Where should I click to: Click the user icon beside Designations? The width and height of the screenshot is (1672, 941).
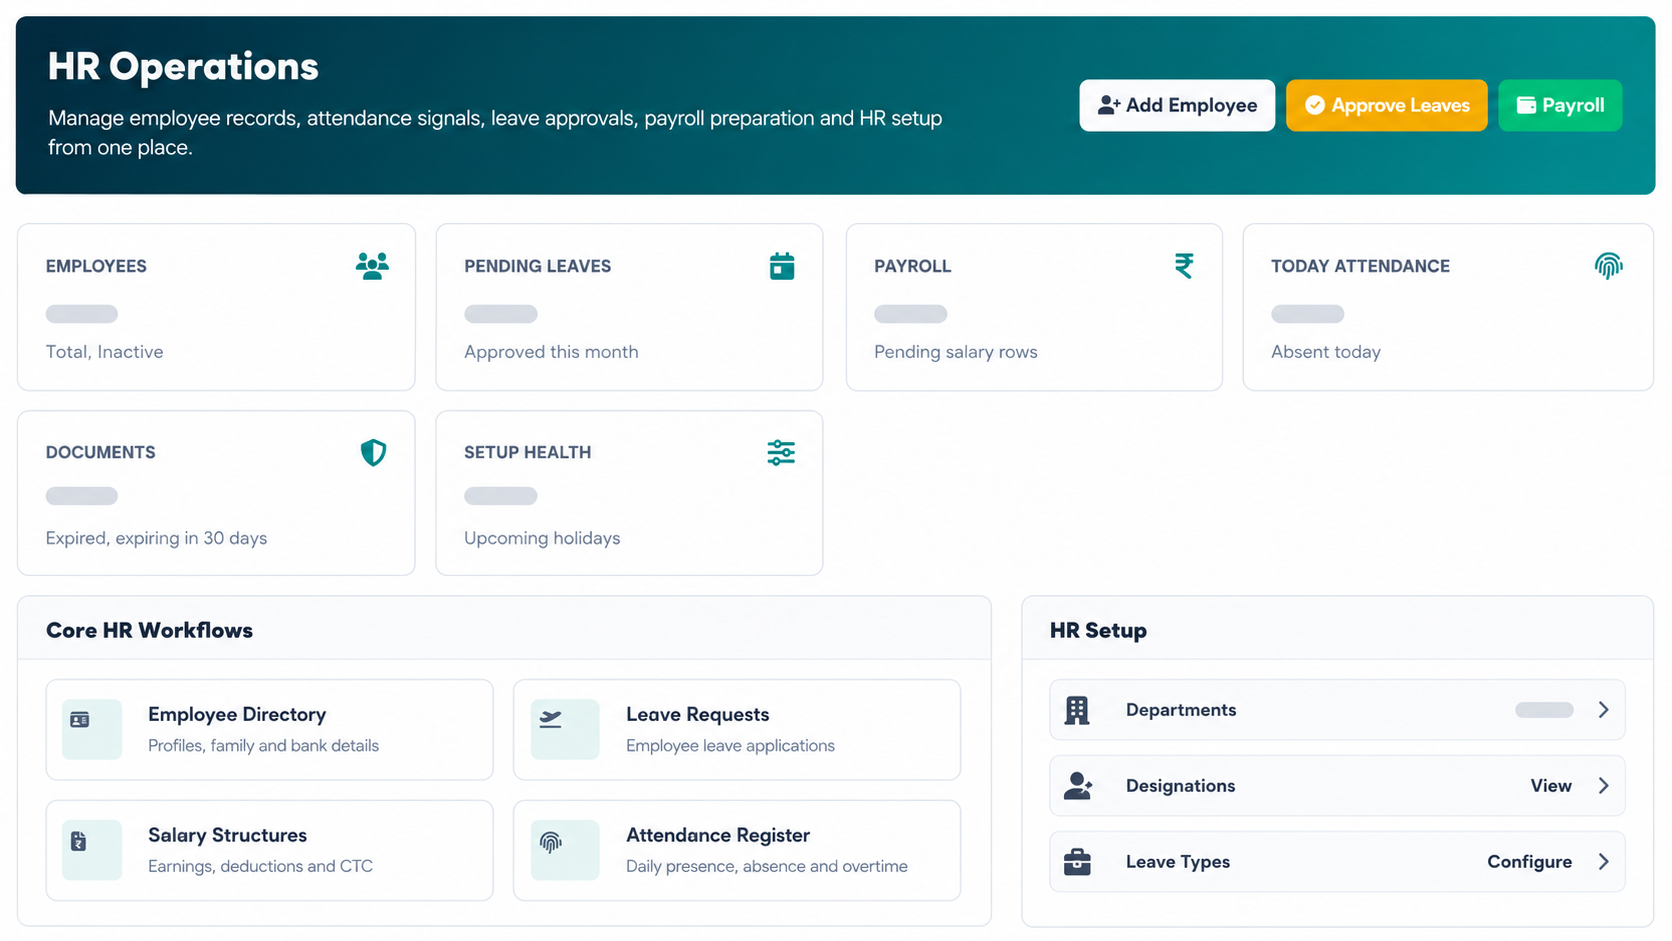(1078, 786)
